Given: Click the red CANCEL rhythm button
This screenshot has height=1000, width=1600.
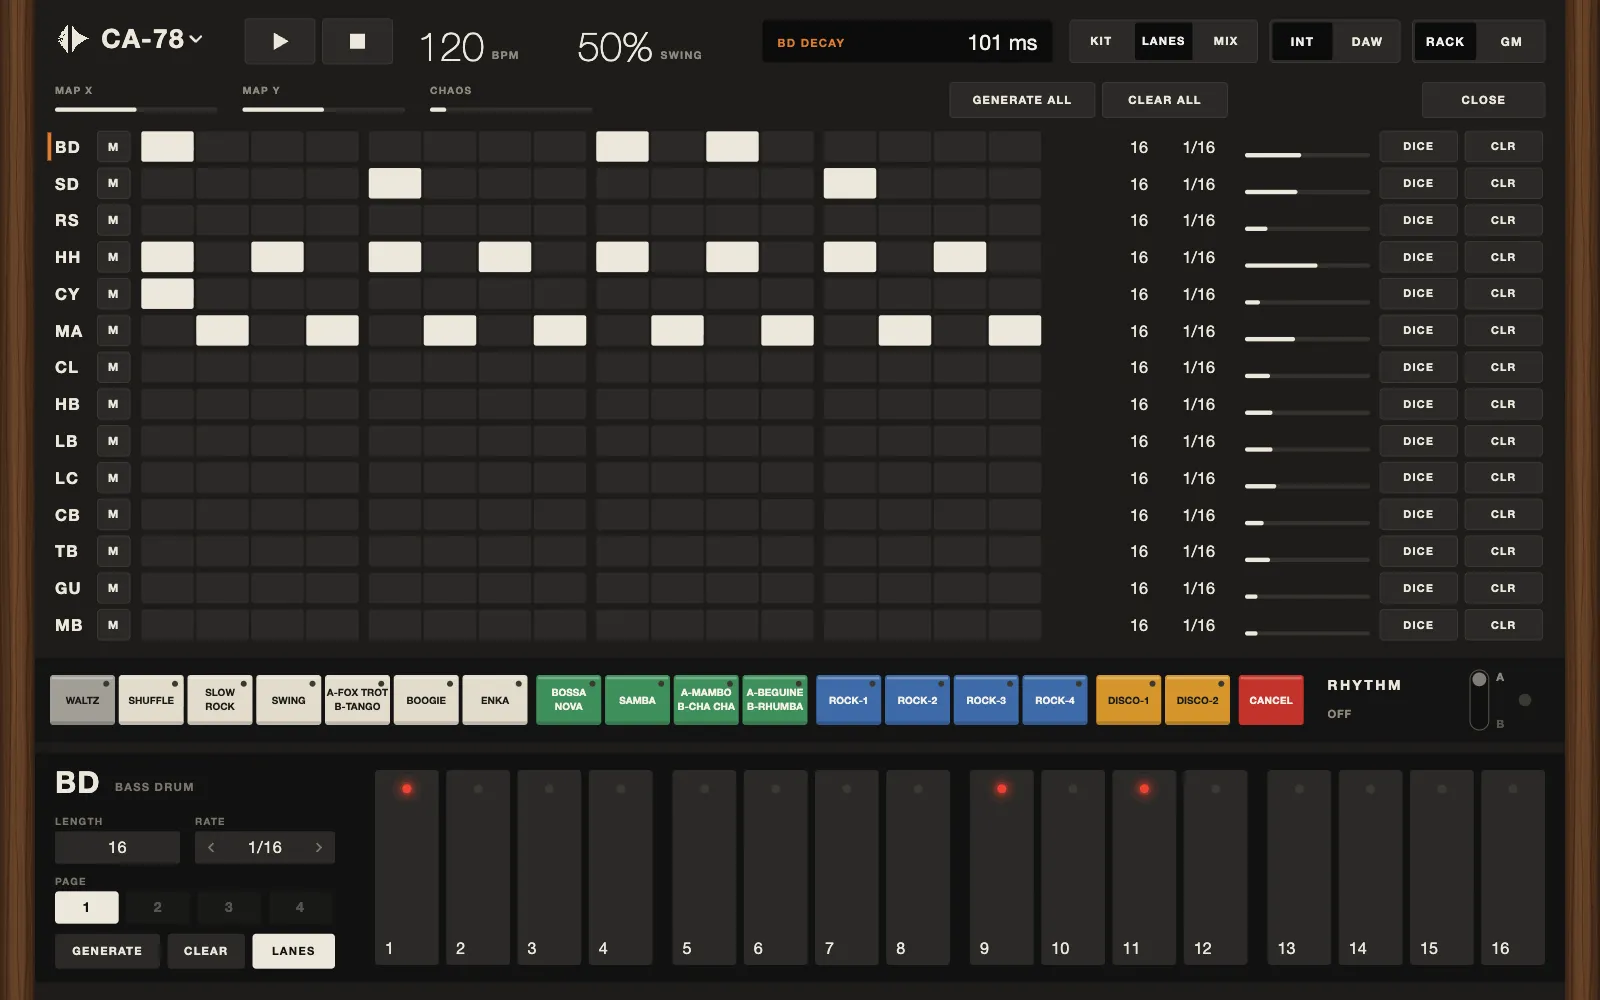Looking at the screenshot, I should [x=1271, y=700].
